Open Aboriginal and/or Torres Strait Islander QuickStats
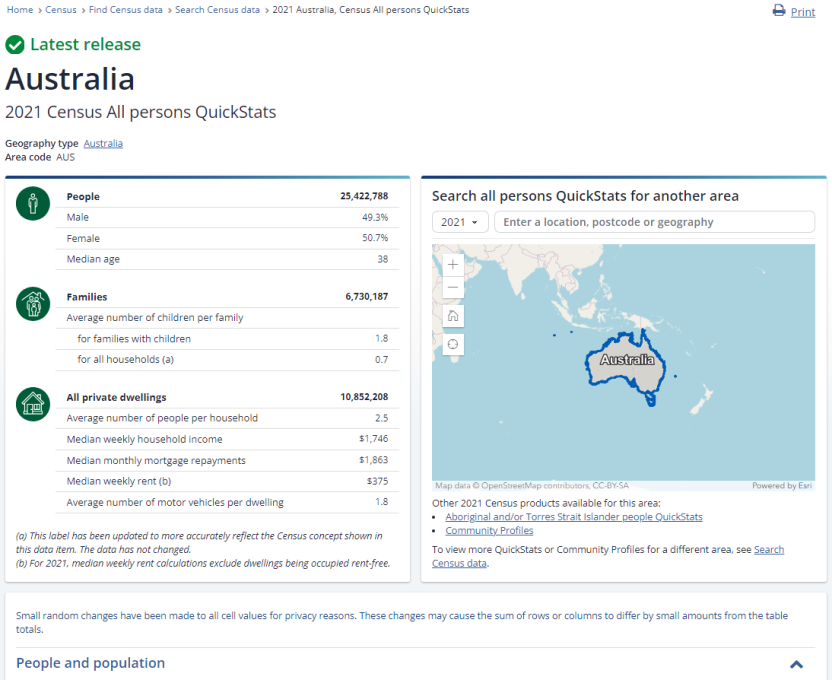The width and height of the screenshot is (832, 680). click(x=573, y=517)
